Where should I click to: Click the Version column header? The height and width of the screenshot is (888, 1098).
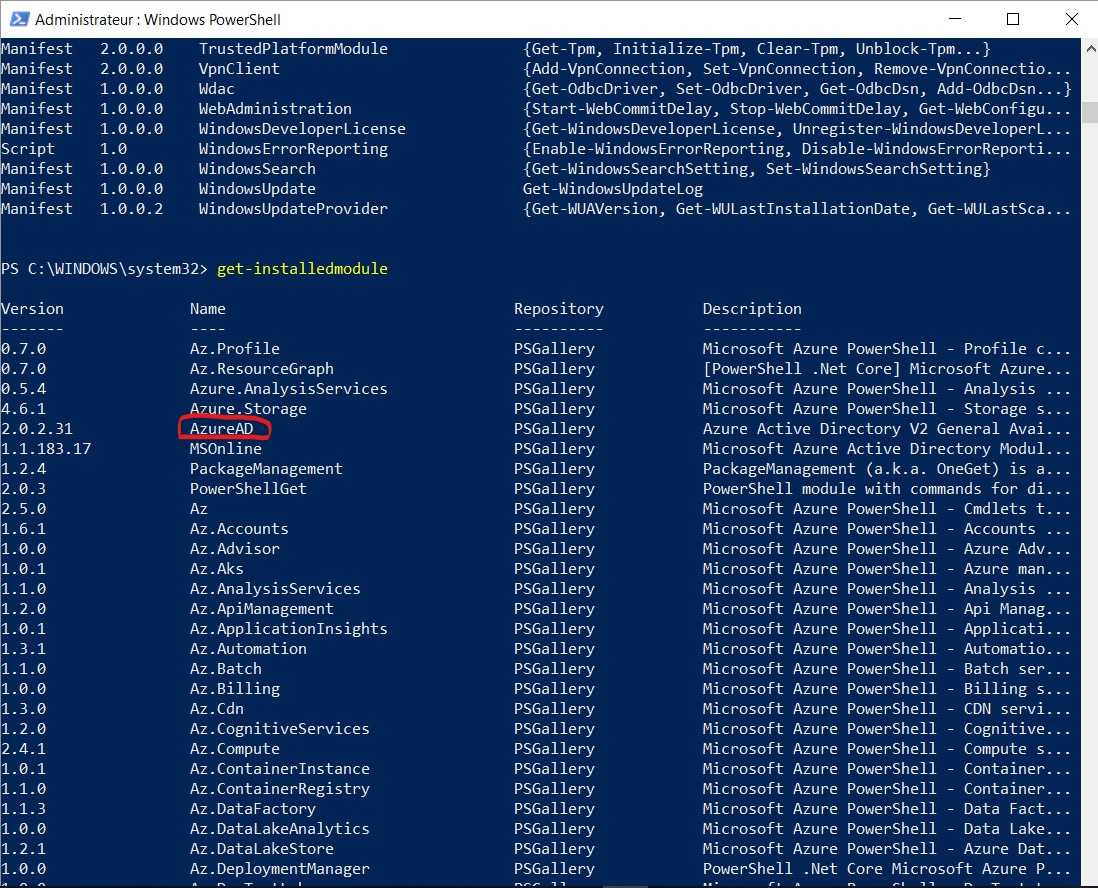coord(32,309)
